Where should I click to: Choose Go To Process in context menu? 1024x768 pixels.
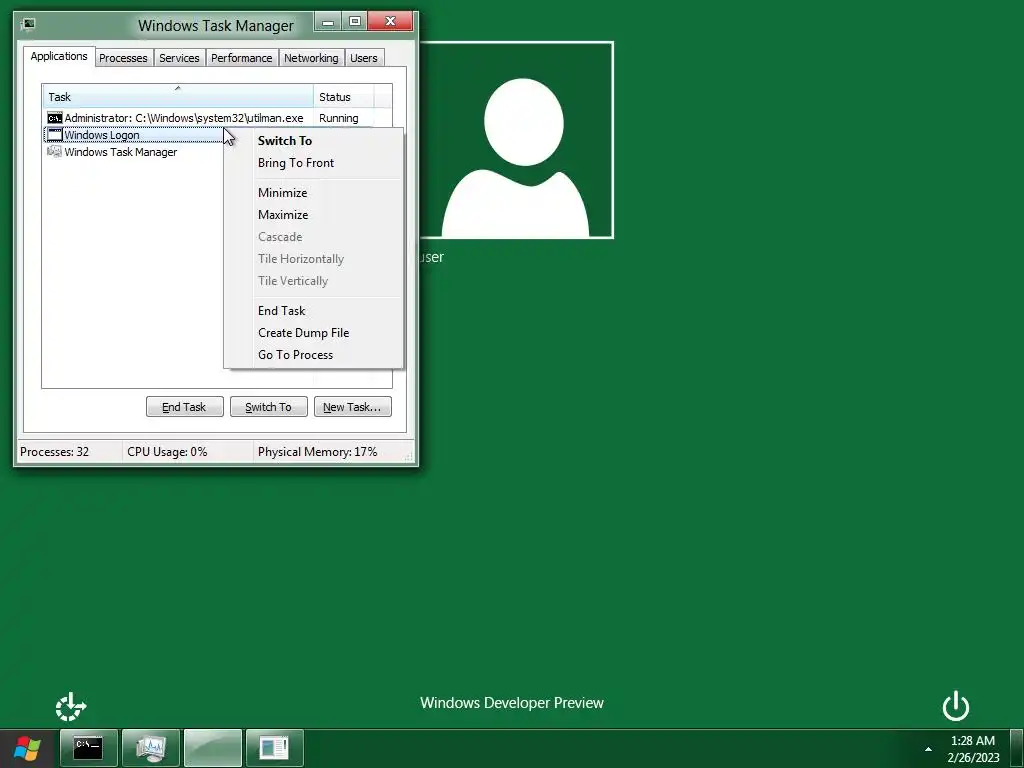coord(313,355)
